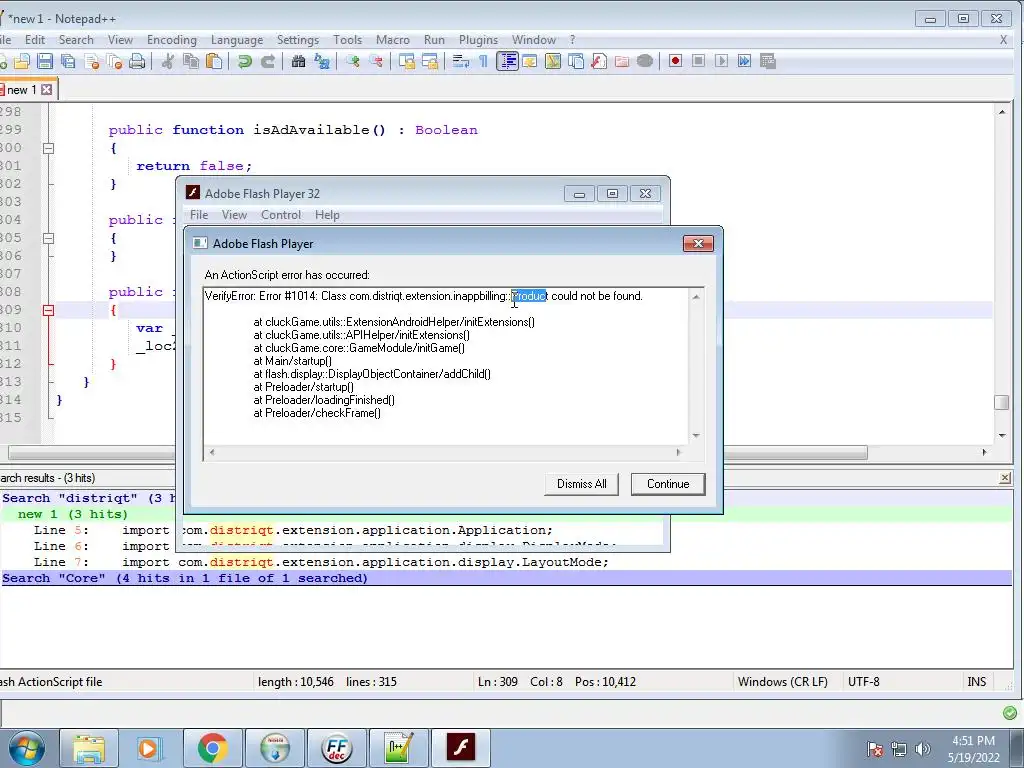The height and width of the screenshot is (768, 1024).
Task: Click the Close All toolbar icon
Action: pyautogui.click(x=115, y=61)
